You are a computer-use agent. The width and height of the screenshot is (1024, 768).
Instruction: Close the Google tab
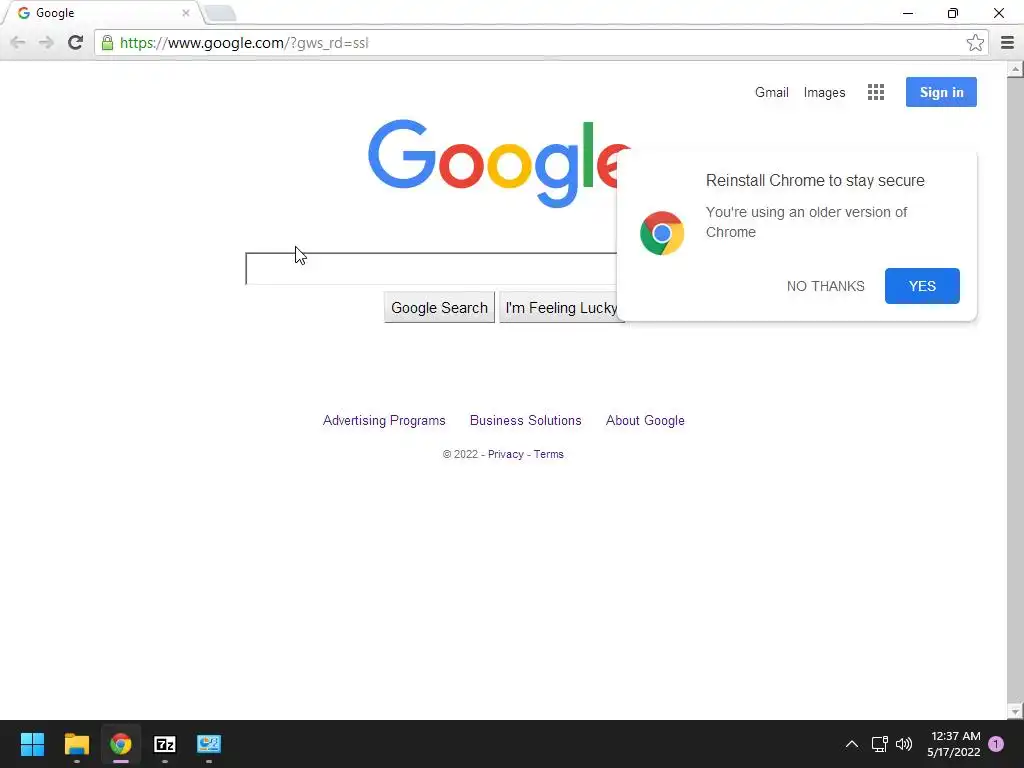coord(185,12)
